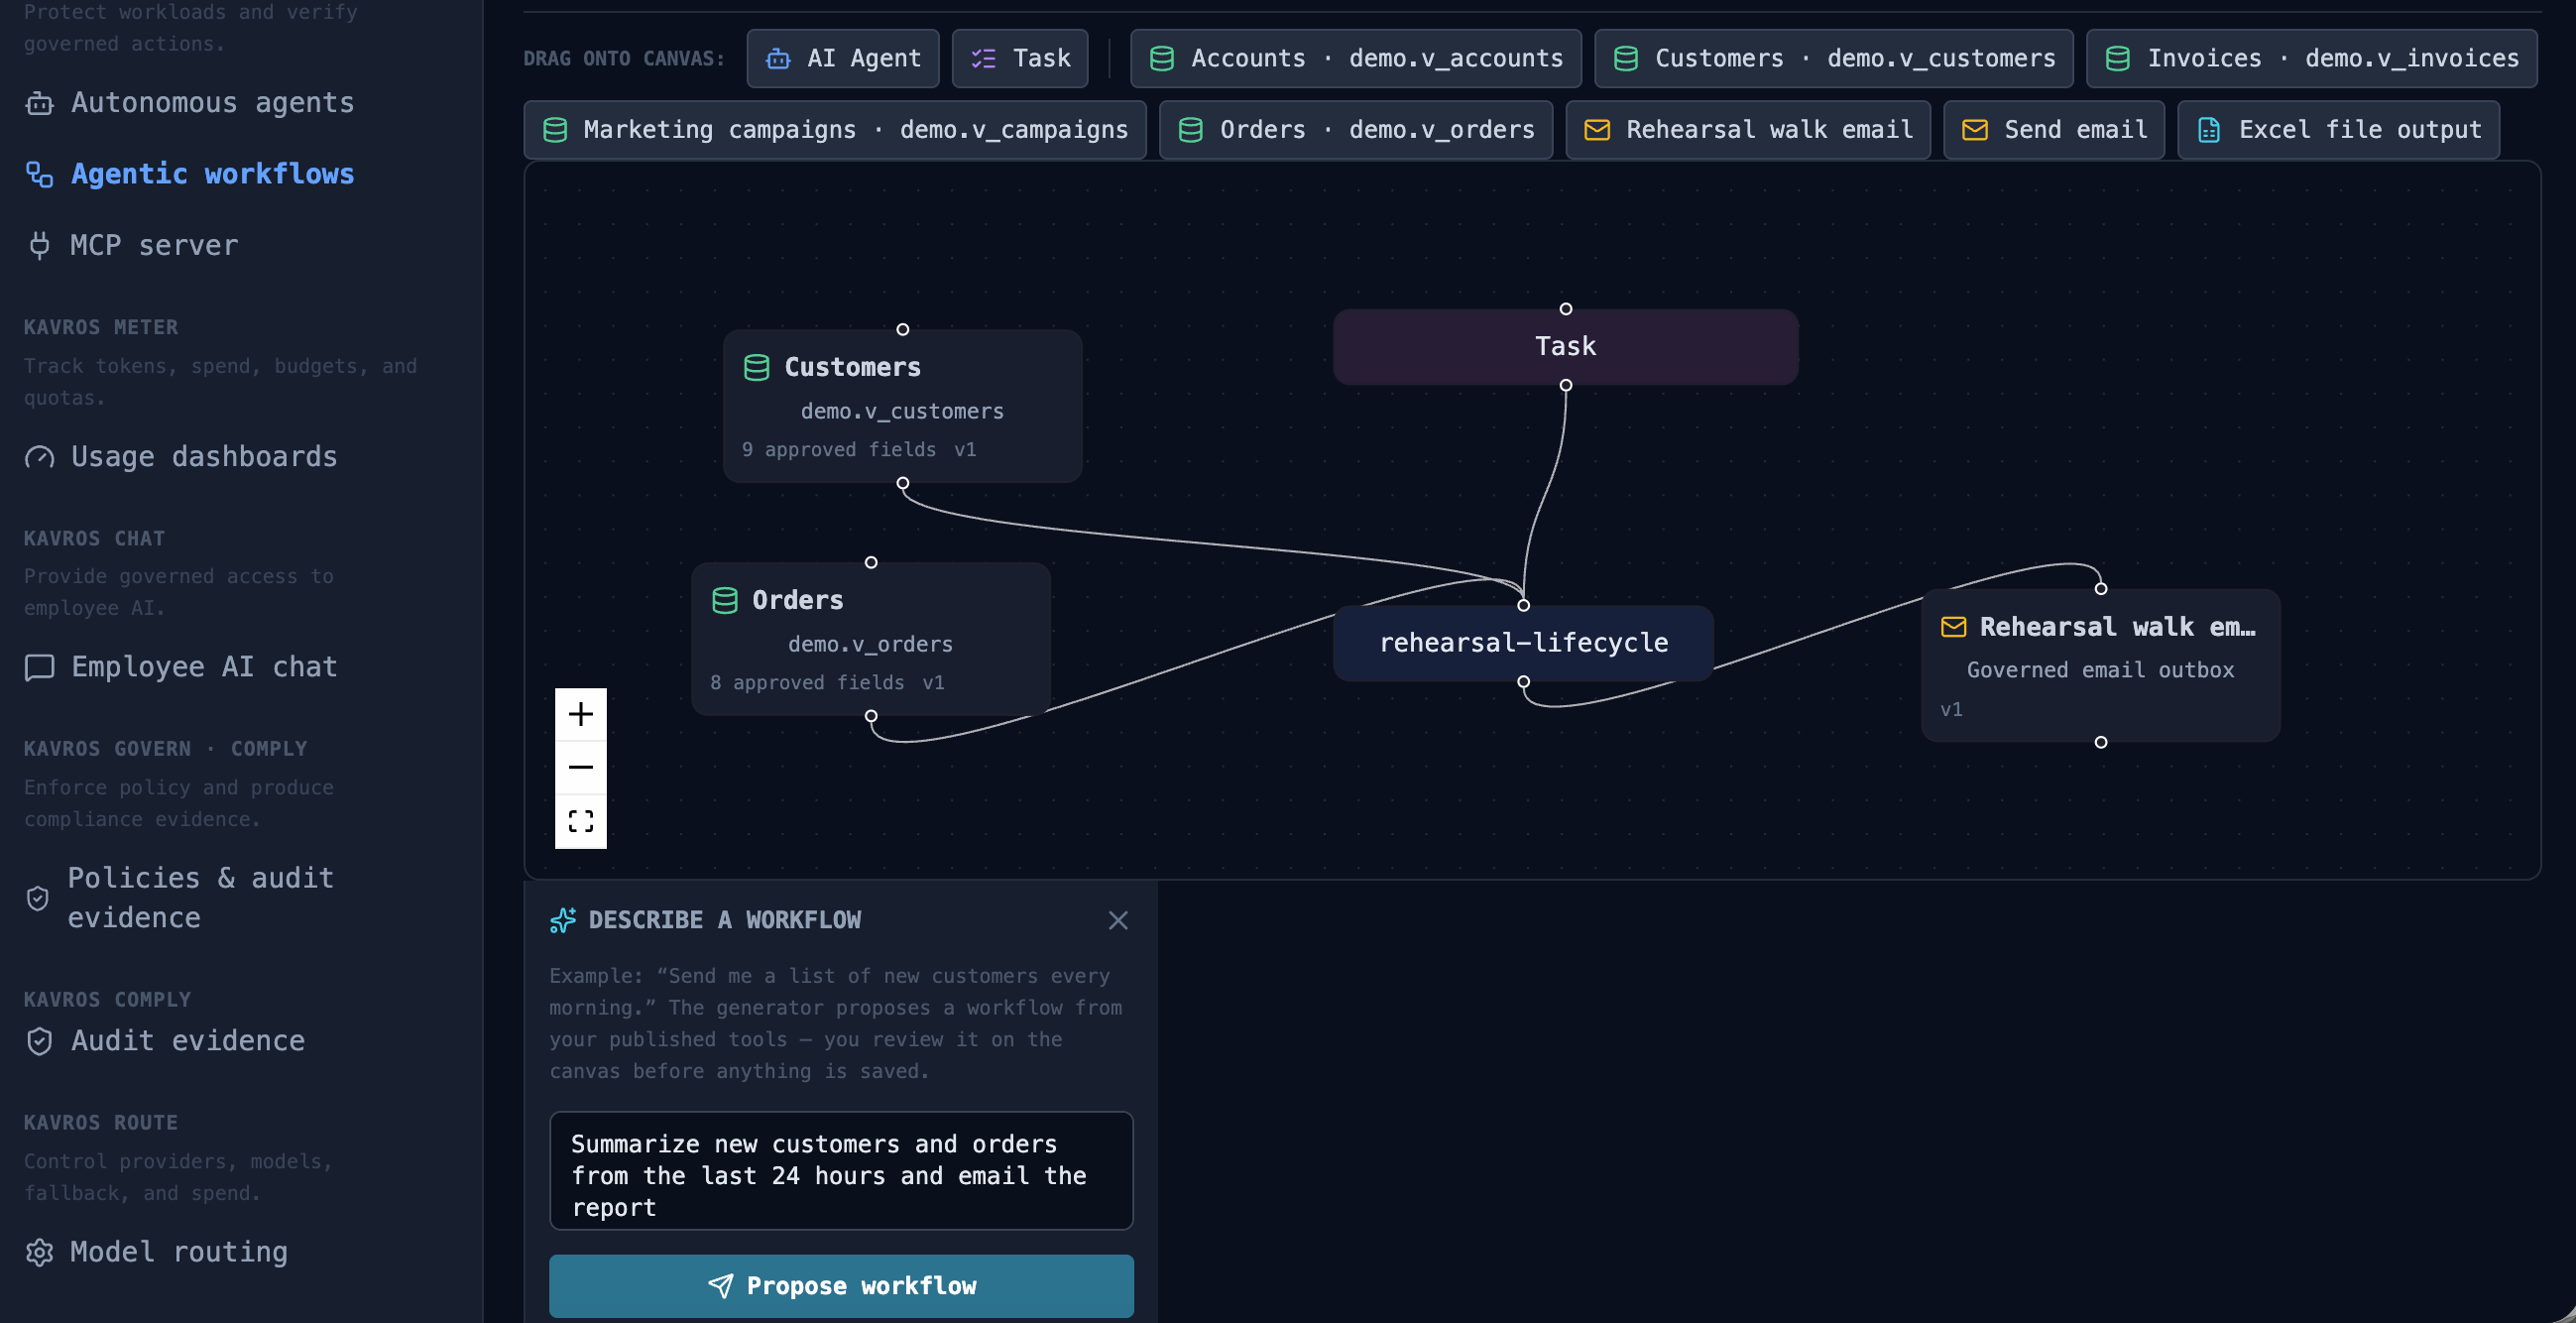
Task: Pick the Marketing campaigns palette chip
Action: (835, 130)
